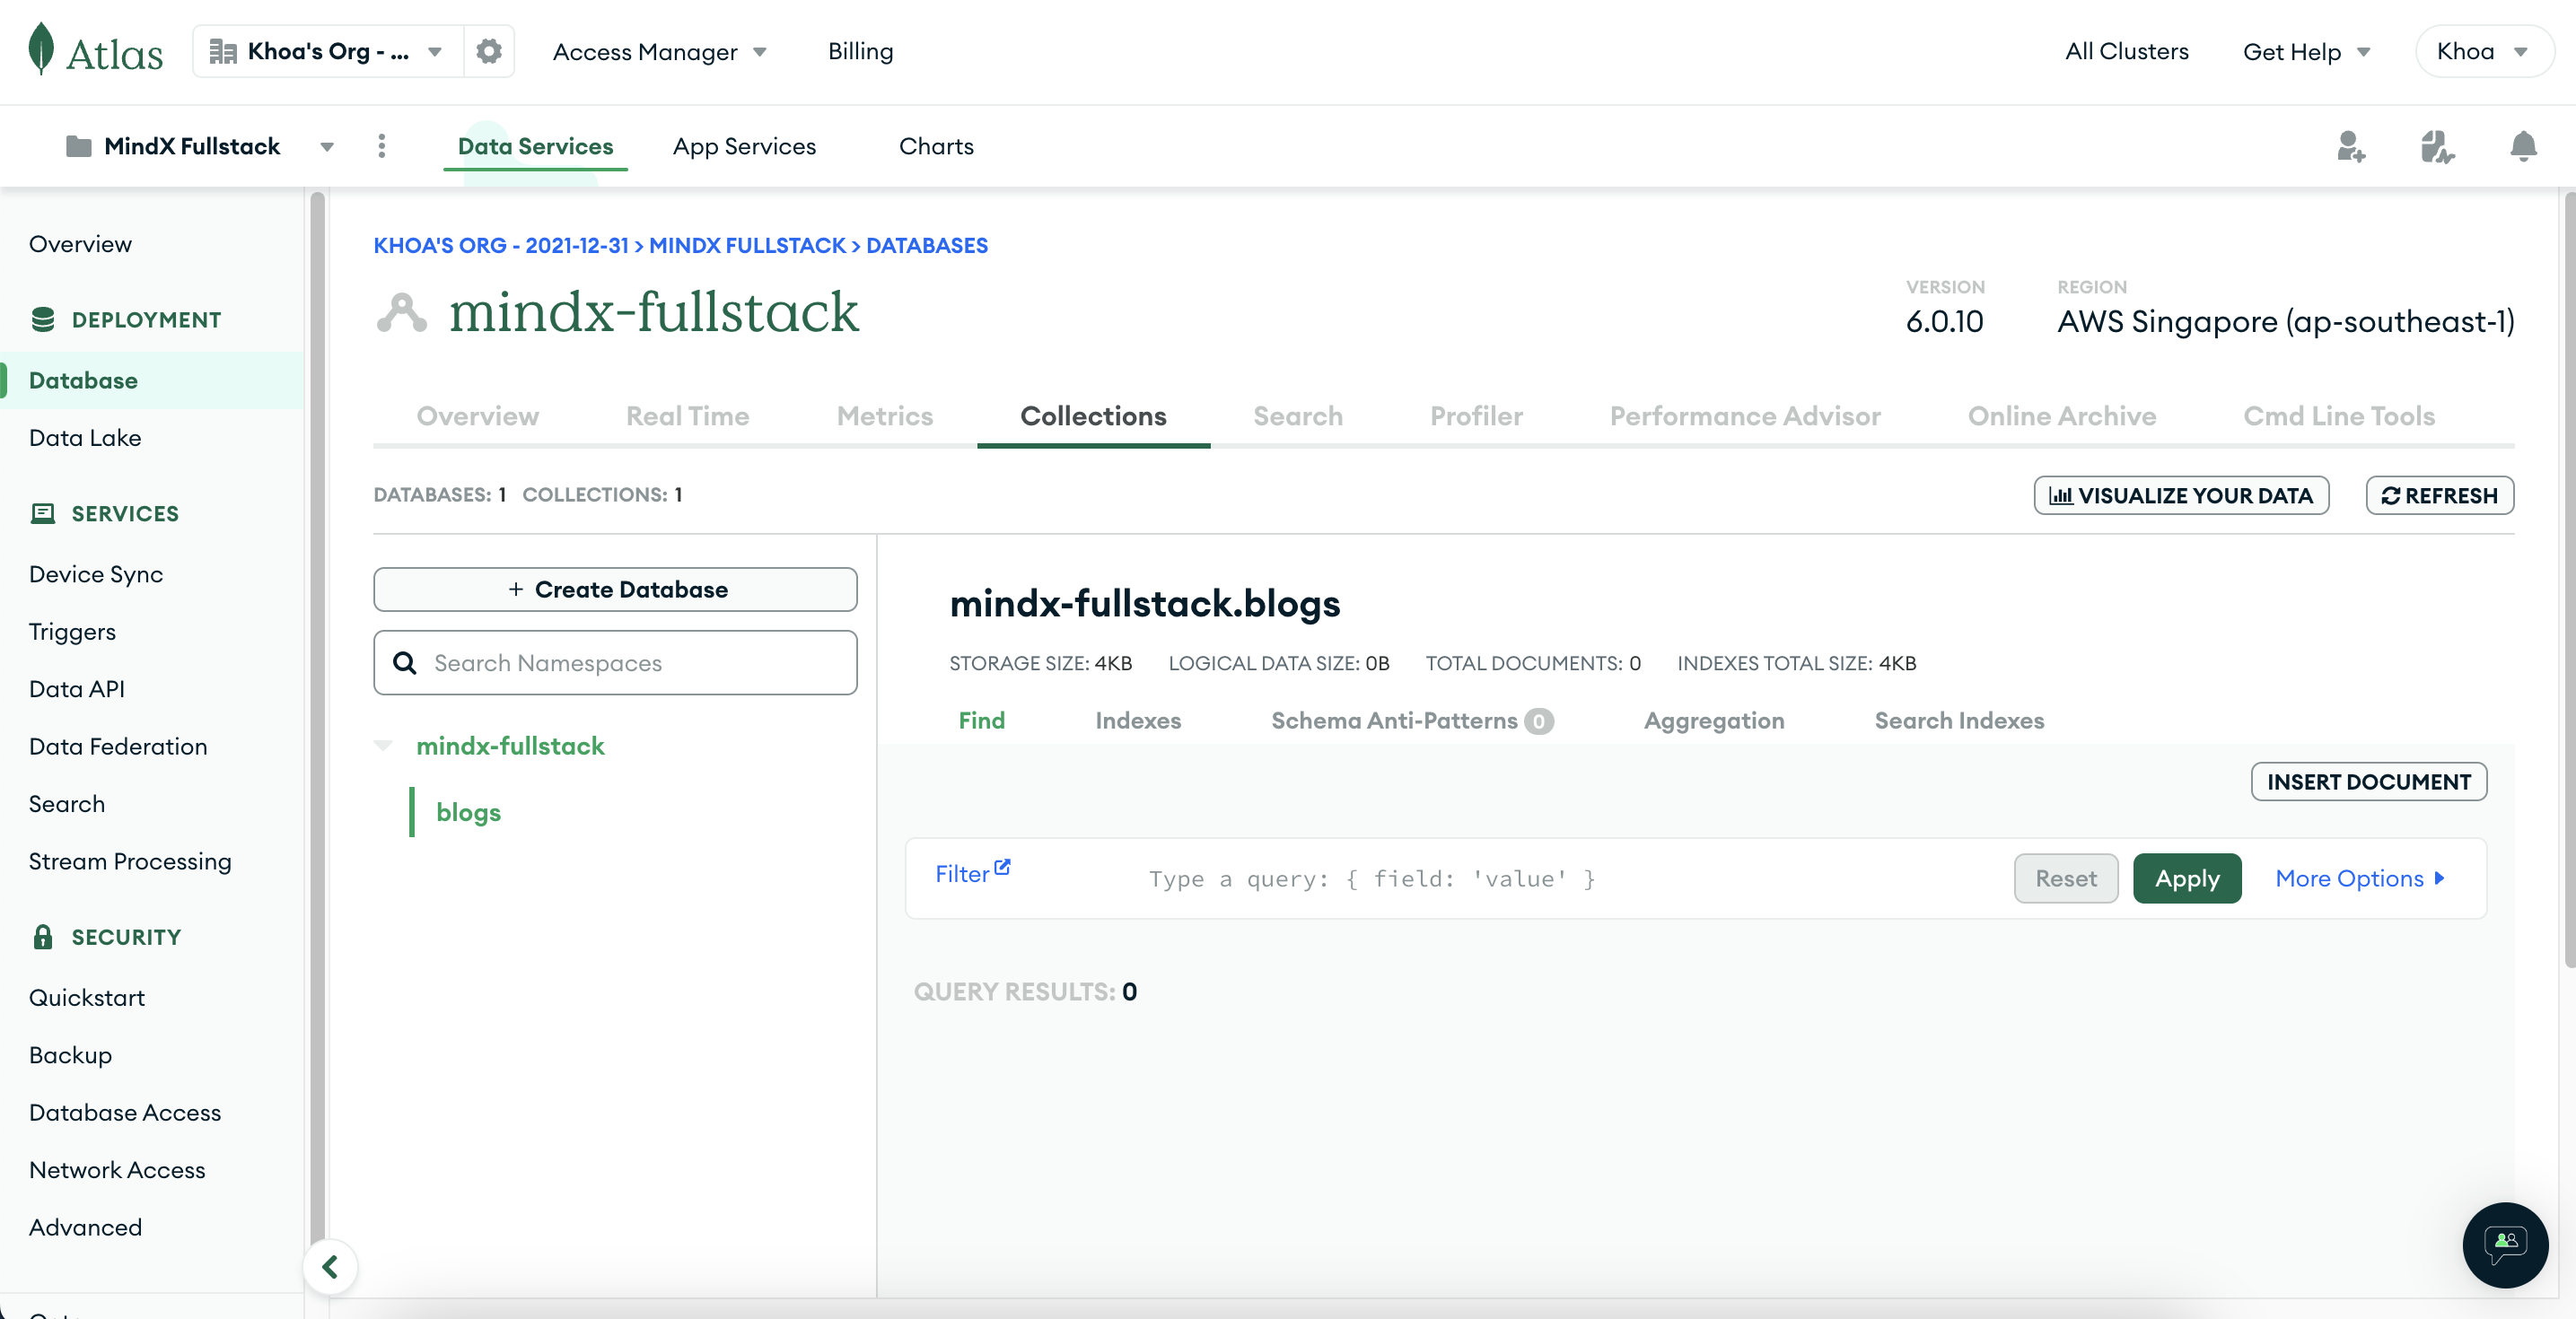Click the Create Database button
The image size is (2576, 1319).
(x=615, y=589)
